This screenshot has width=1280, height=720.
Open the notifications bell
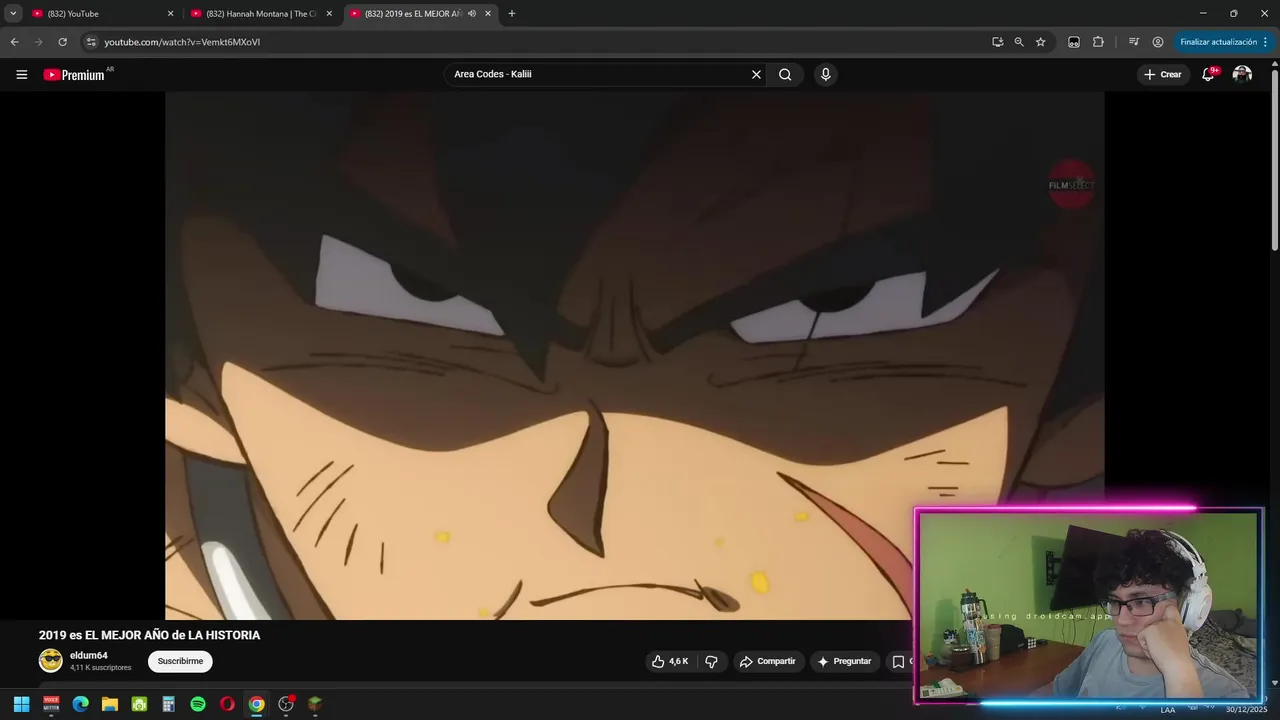(x=1208, y=74)
